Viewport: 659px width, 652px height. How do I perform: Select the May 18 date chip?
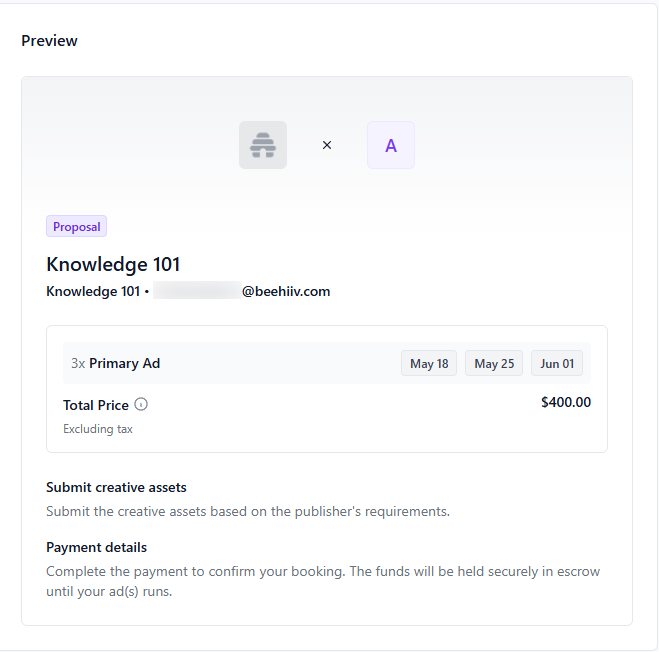click(429, 363)
